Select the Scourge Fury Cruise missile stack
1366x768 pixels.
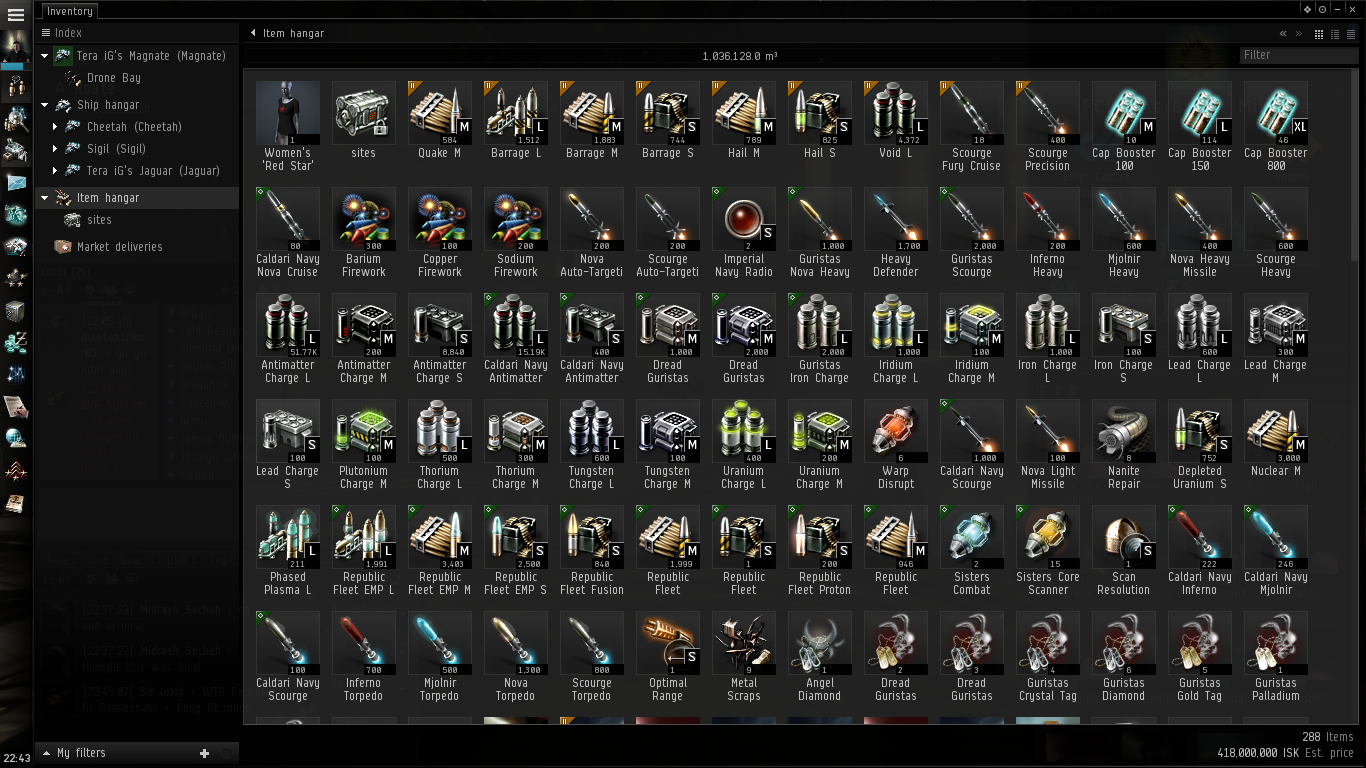pos(972,126)
